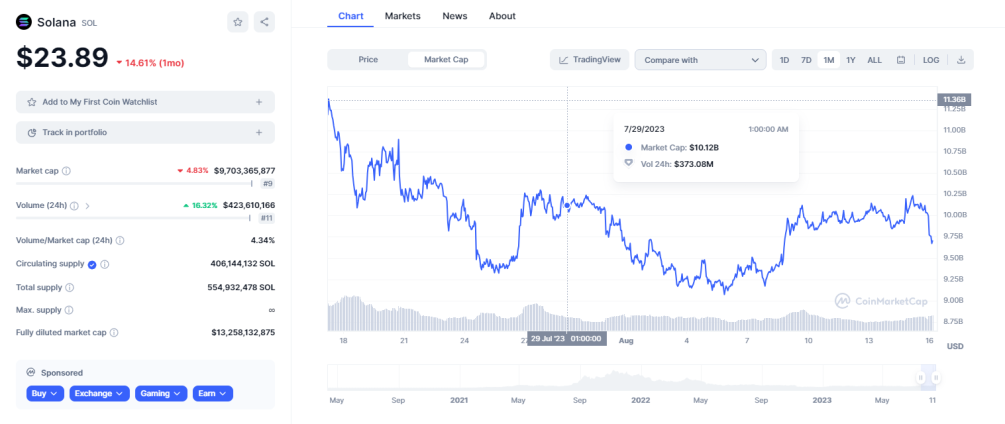Image resolution: width=1005 pixels, height=424 pixels.
Task: Open the Compare with dropdown
Action: [x=701, y=60]
